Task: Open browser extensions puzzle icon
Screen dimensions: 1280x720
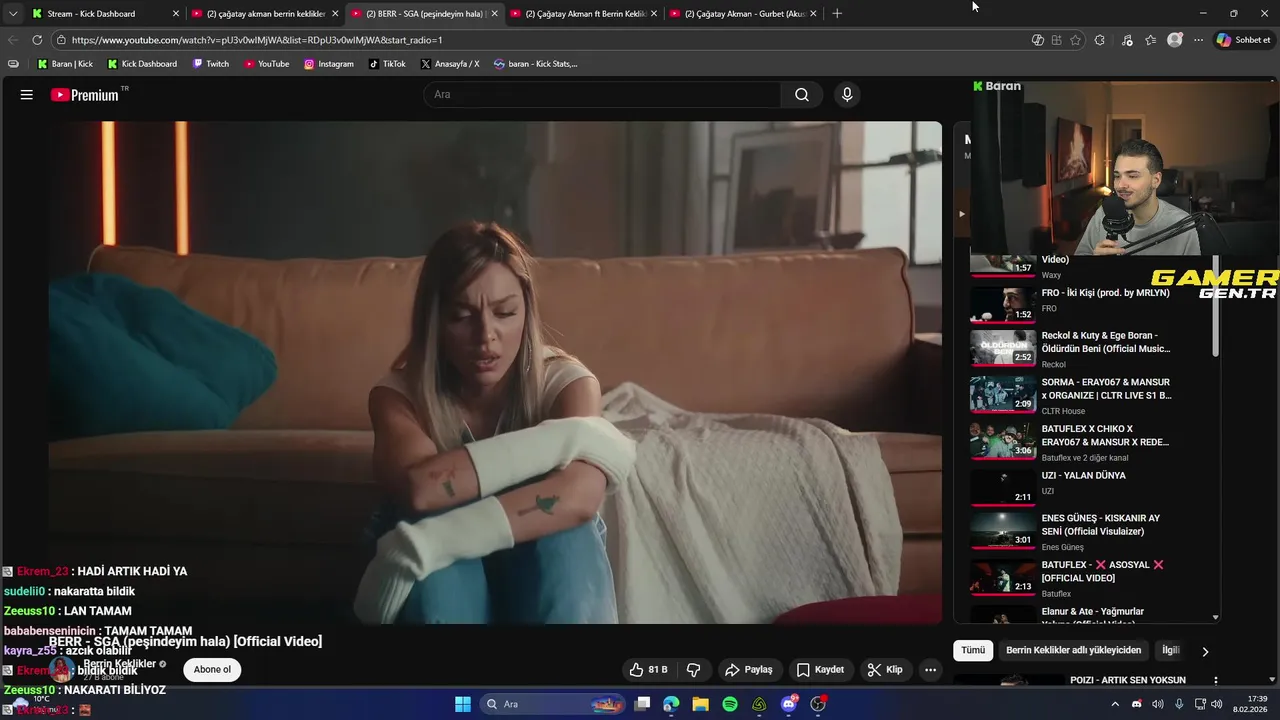Action: tap(1100, 40)
